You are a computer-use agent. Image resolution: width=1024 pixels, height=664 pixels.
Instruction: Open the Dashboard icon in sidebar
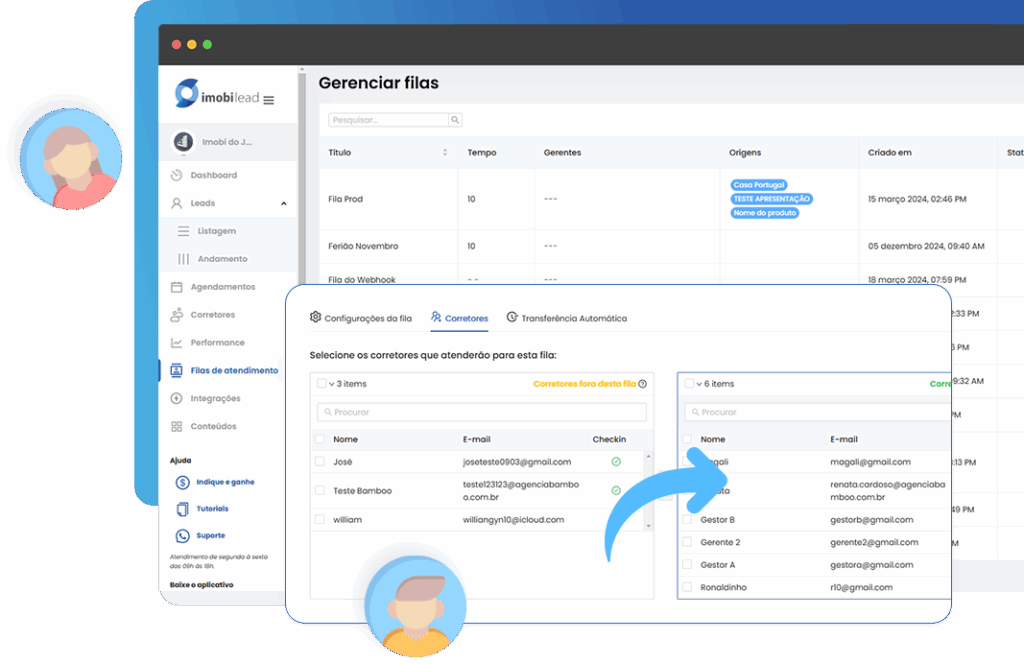pyautogui.click(x=176, y=175)
